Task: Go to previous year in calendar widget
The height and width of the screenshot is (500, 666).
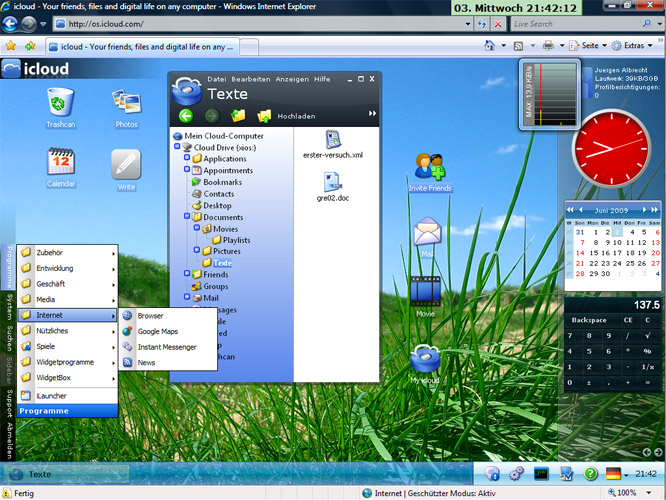Action: [x=570, y=210]
